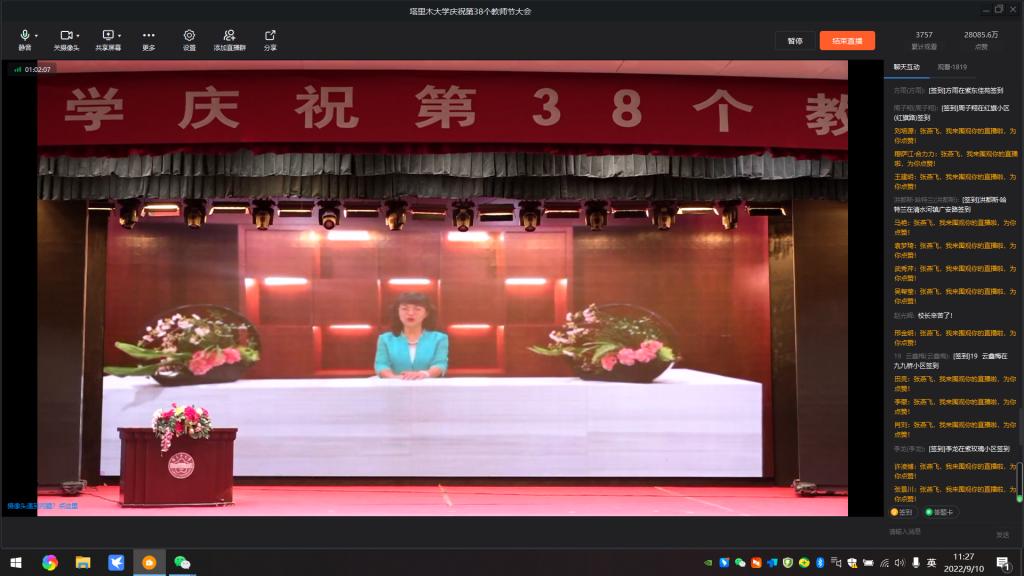Viewport: 1024px width, 576px height.
Task: Open Settings (设置) gear icon
Action: coord(189,36)
